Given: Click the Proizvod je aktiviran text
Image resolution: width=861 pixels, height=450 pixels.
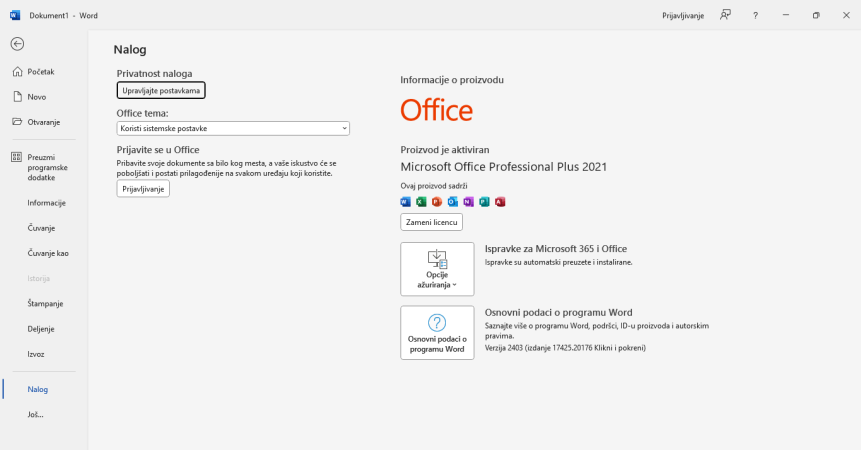Looking at the screenshot, I should pos(445,150).
